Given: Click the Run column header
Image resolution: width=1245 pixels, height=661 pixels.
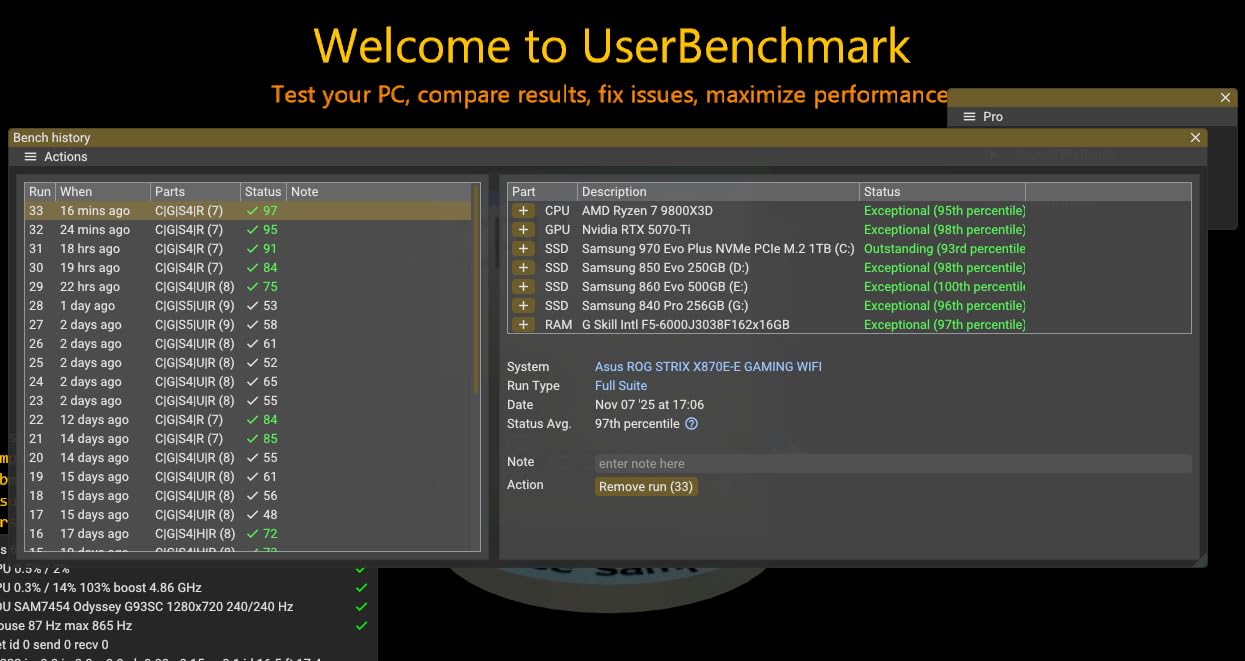Looking at the screenshot, I should click(40, 192).
